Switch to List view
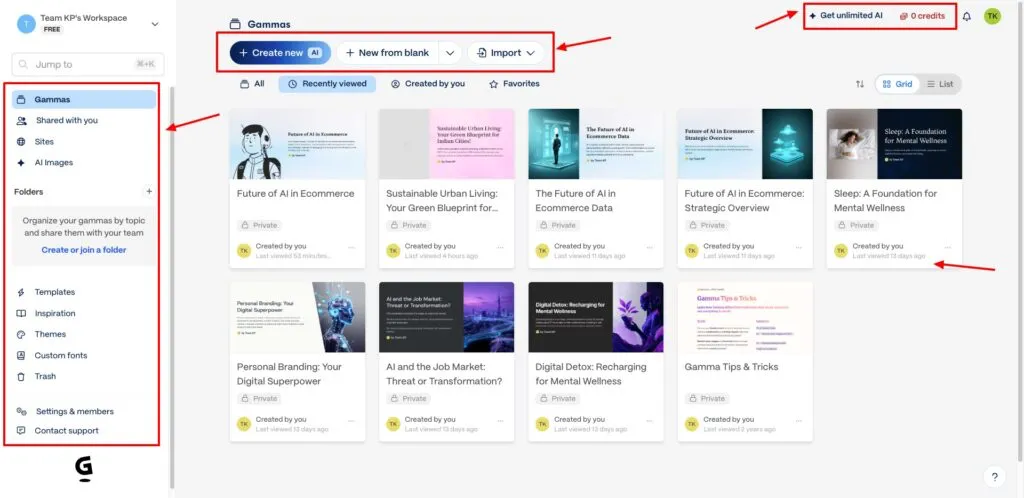The width and height of the screenshot is (1024, 498). (x=939, y=84)
